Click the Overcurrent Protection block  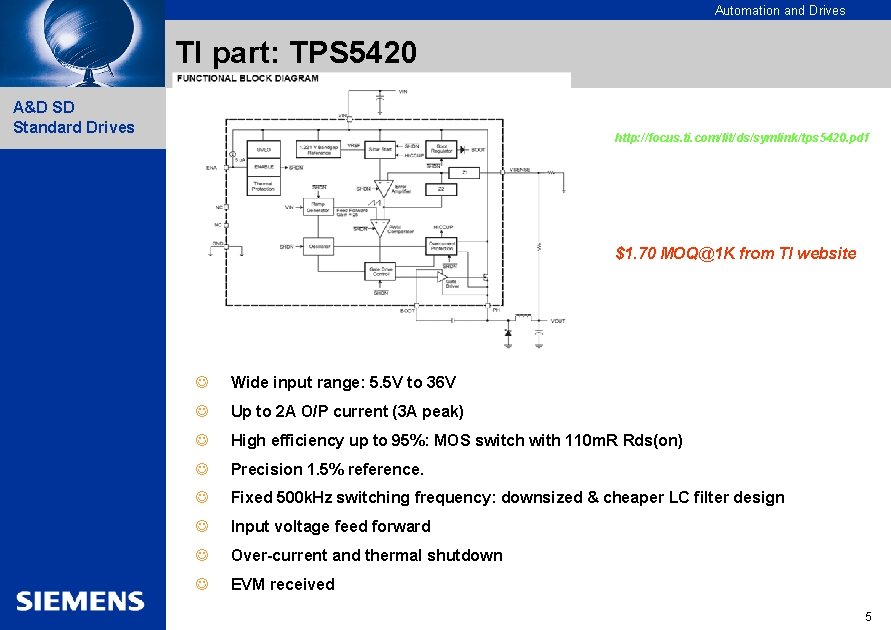tap(441, 246)
